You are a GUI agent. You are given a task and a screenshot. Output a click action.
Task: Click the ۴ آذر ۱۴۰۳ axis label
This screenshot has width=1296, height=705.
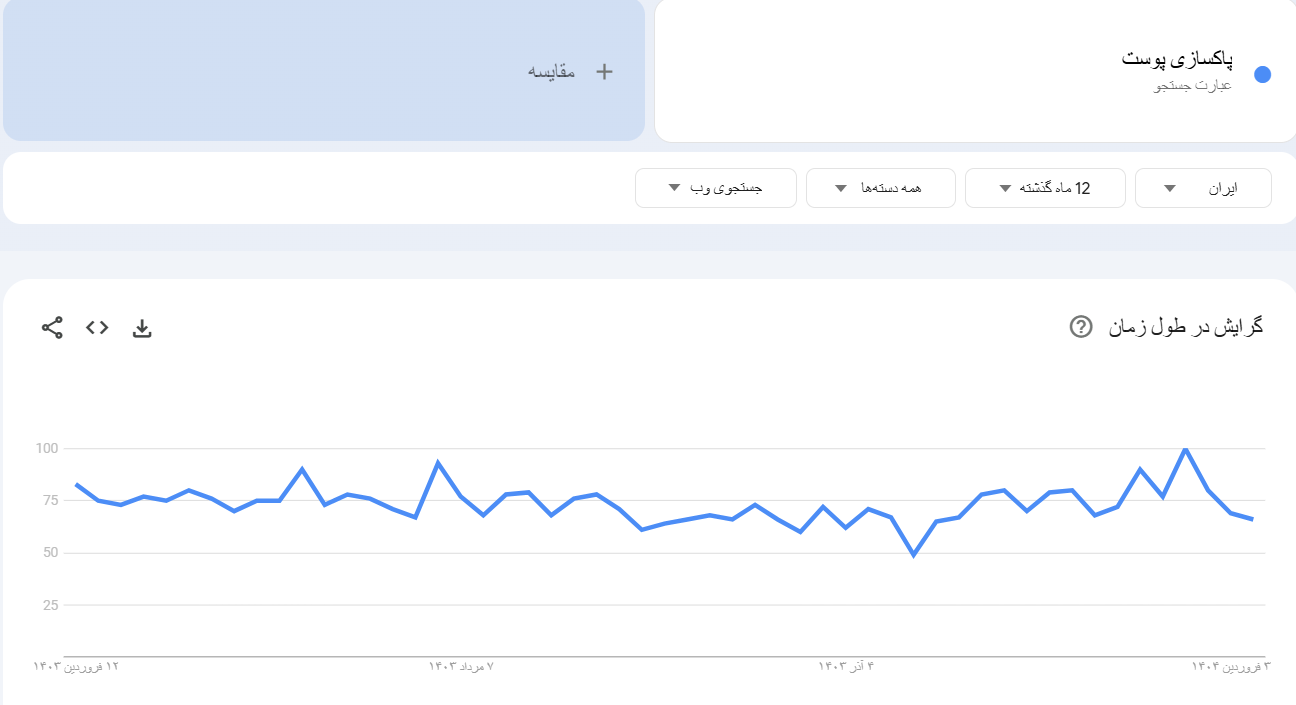(x=846, y=666)
